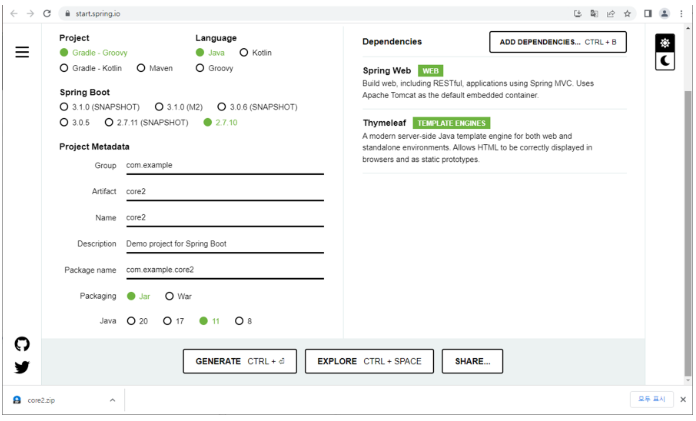
Task: Select Spring Boot 3.0.6 (SNAPSHOT)
Action: 257,107
